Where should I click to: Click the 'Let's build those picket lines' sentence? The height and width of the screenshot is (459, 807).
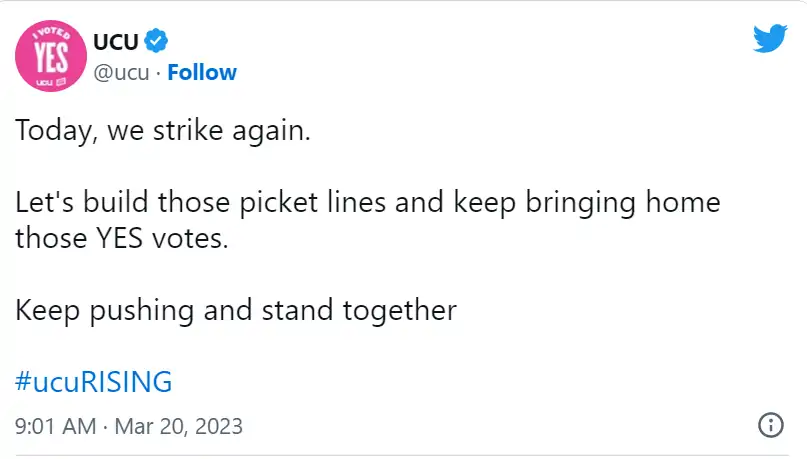(200, 201)
